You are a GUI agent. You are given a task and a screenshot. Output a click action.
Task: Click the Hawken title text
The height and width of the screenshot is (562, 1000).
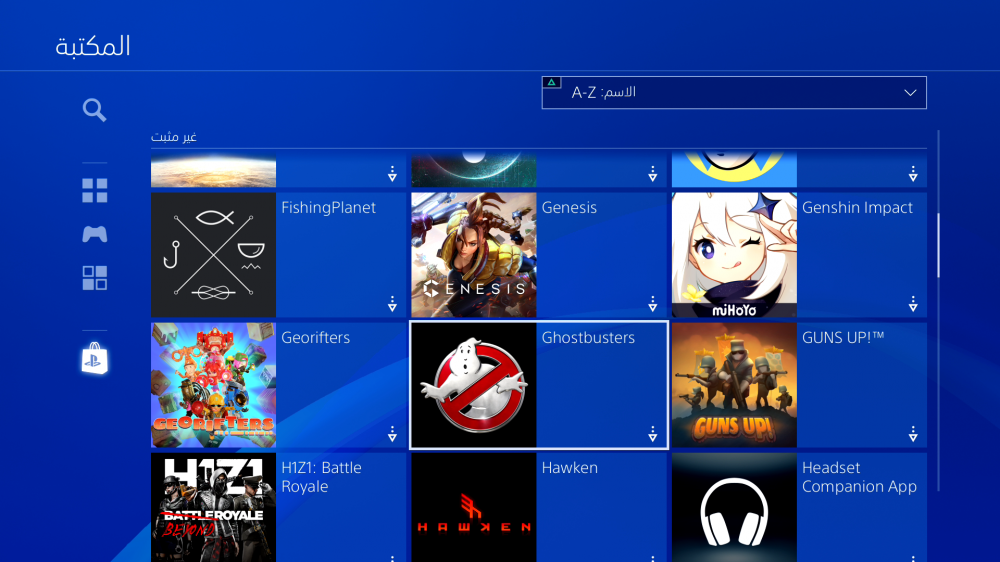(x=570, y=468)
